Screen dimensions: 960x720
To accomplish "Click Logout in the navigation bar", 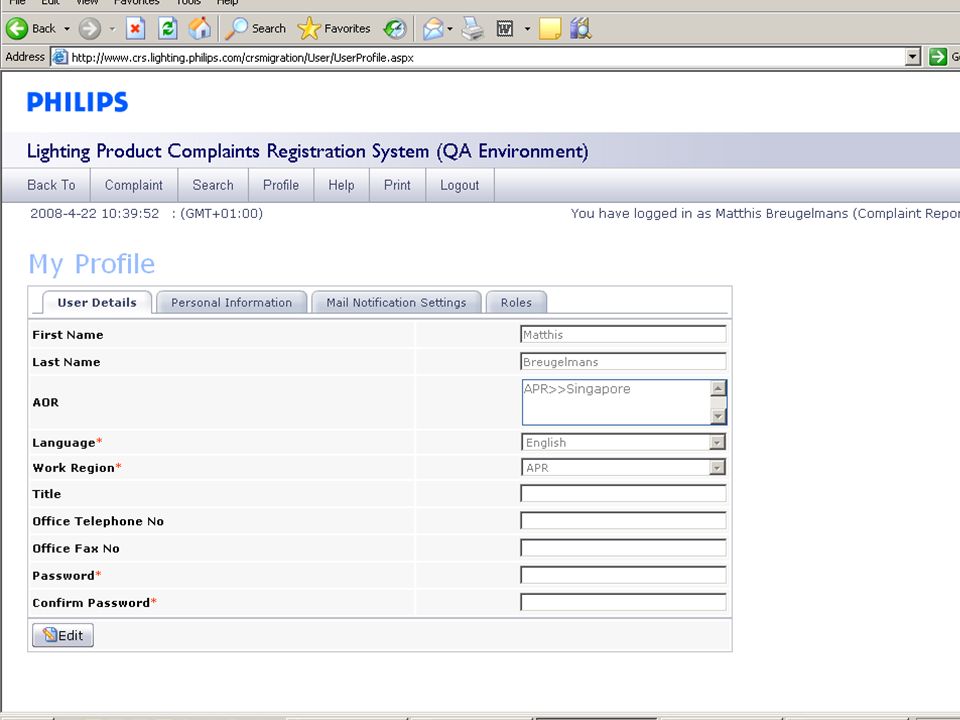I will click(x=460, y=185).
